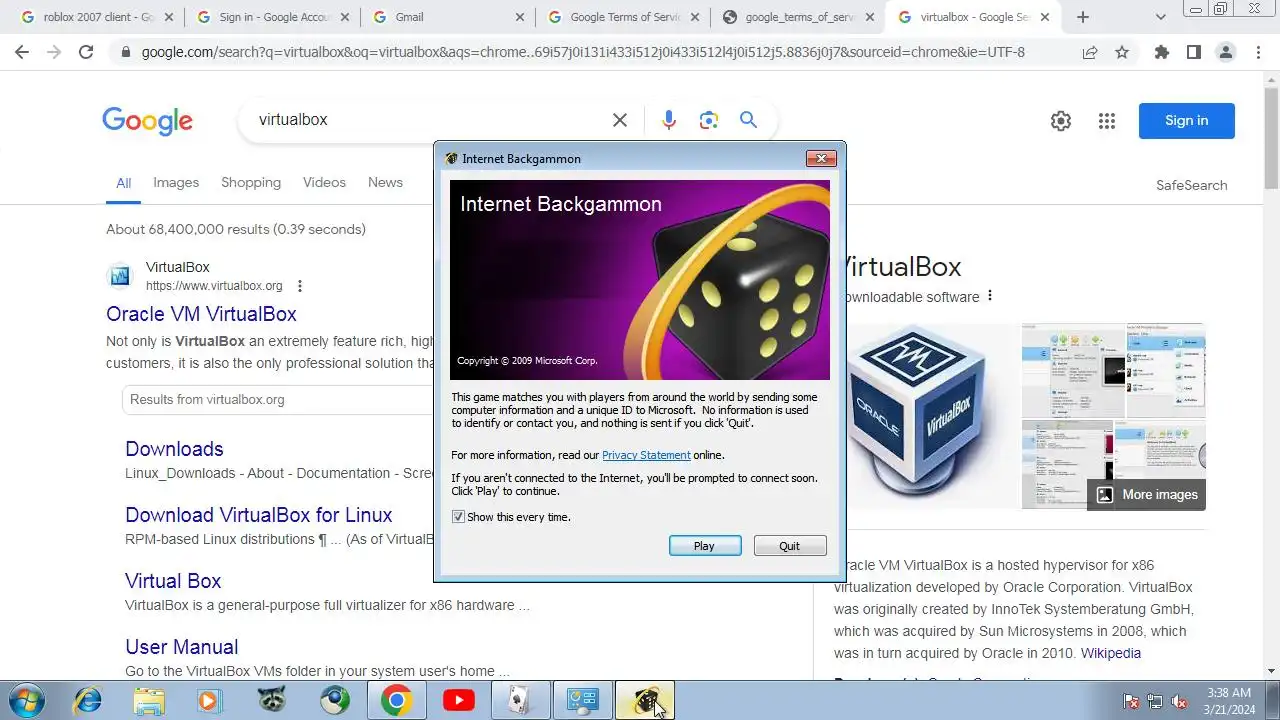Open Chrome extensions puzzle icon
Viewport: 1280px width, 720px height.
point(1161,52)
